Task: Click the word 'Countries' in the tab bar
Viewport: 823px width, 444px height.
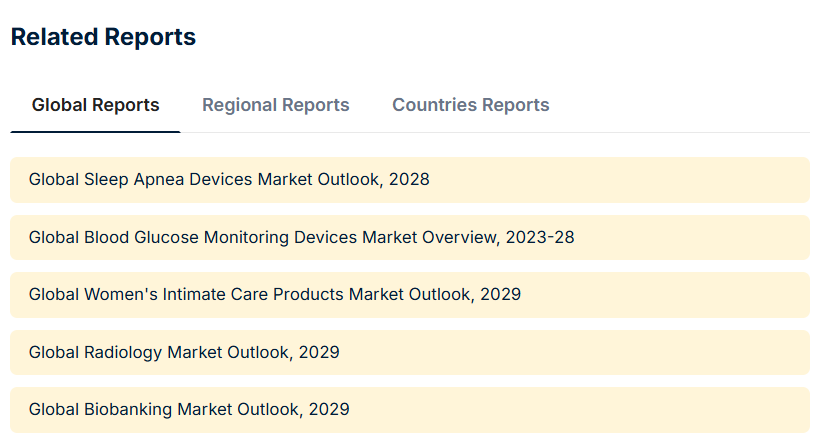Action: coord(435,105)
